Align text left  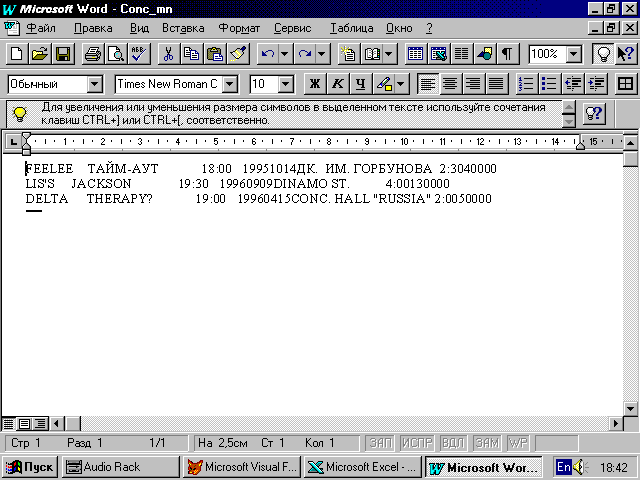coord(427,84)
